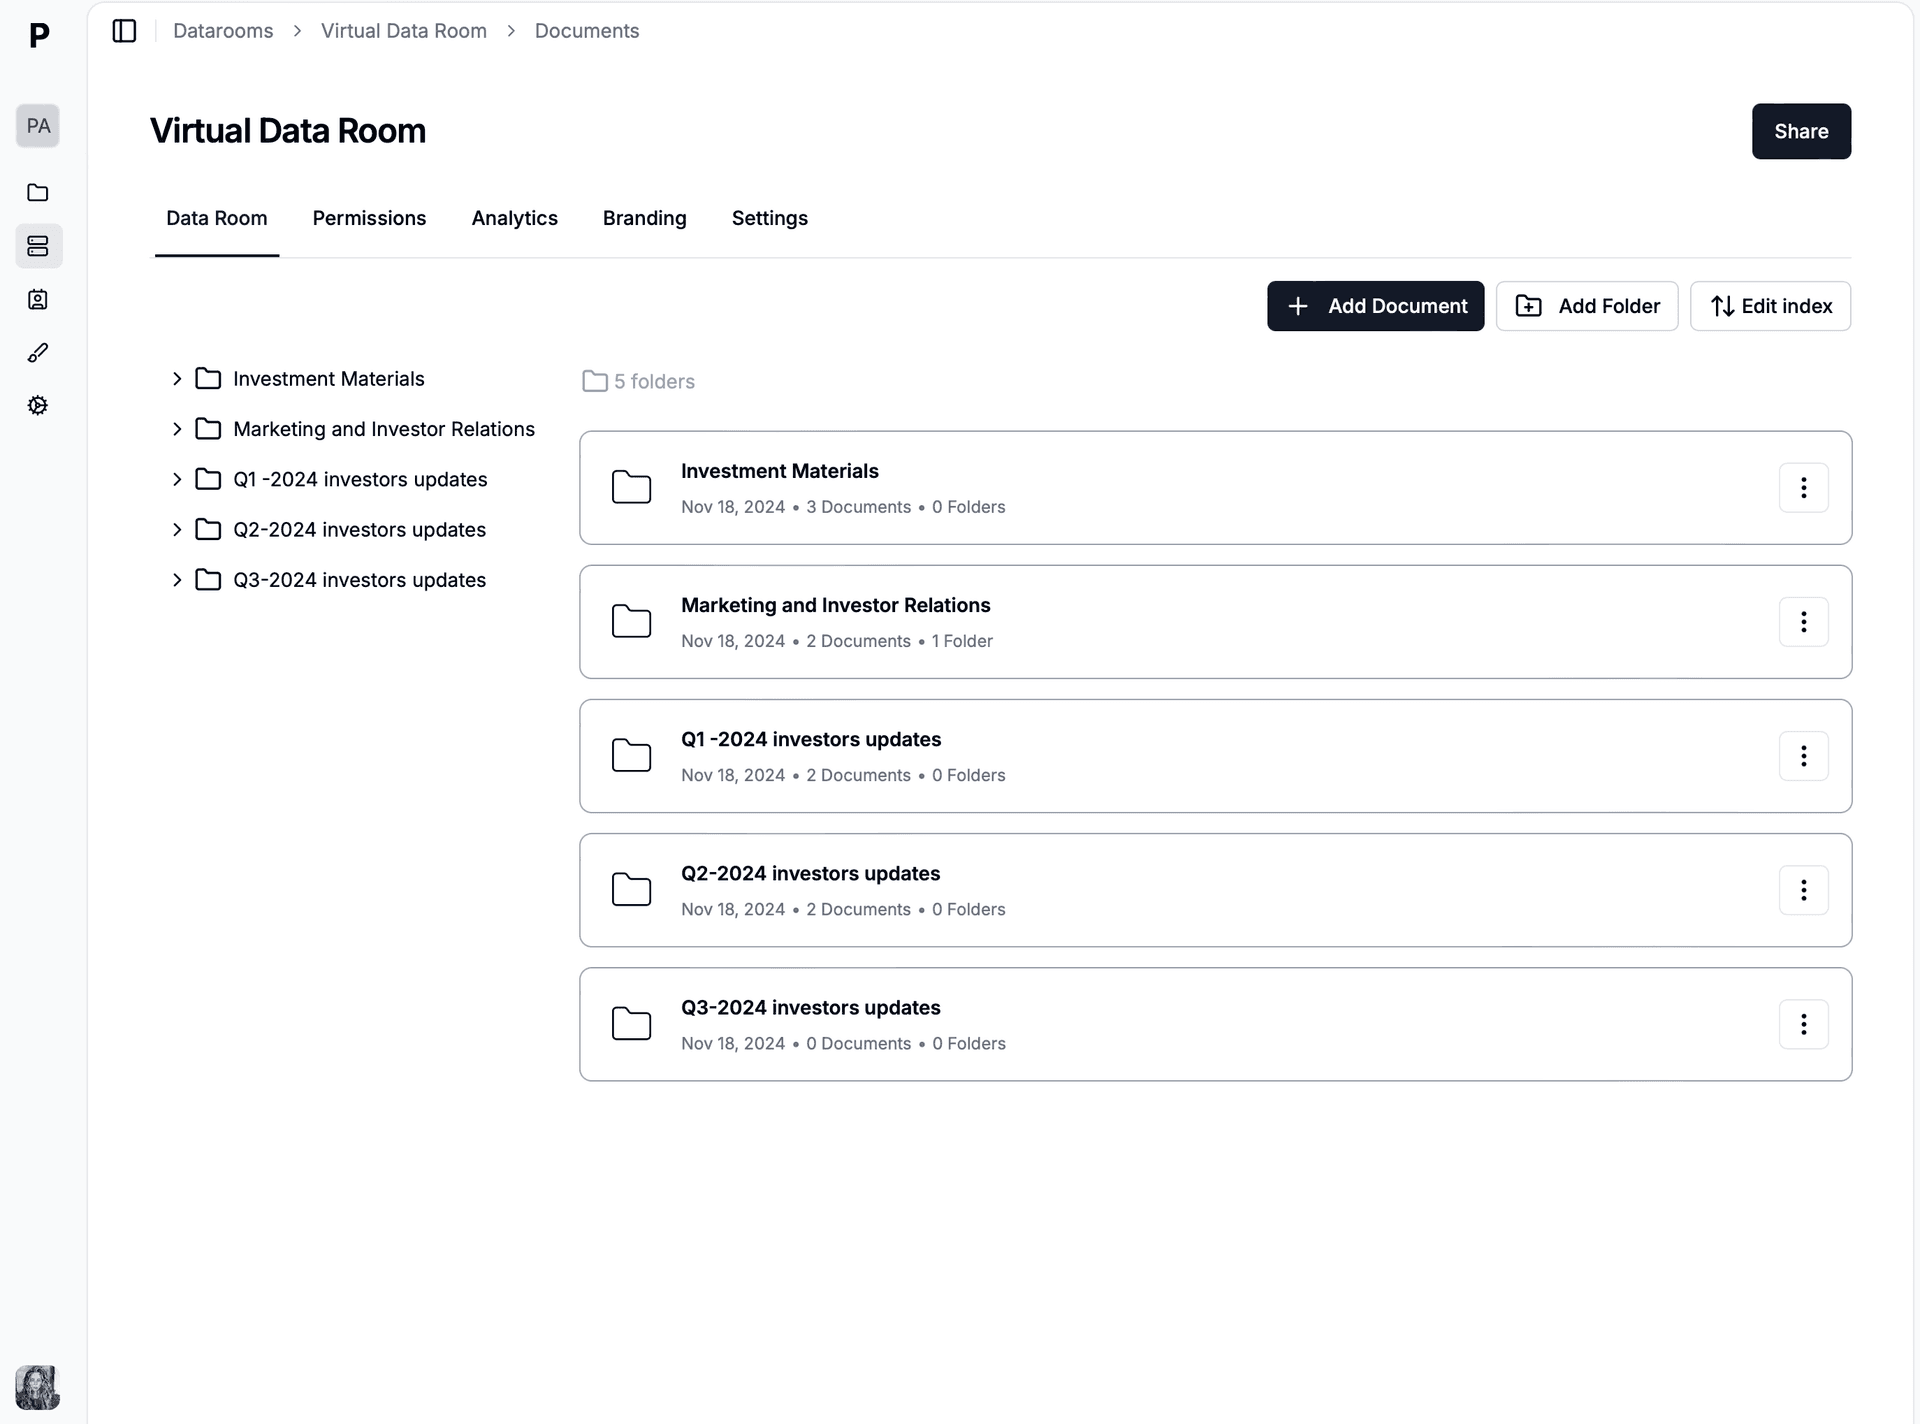
Task: Click the Papermark P logo
Action: click(x=39, y=36)
